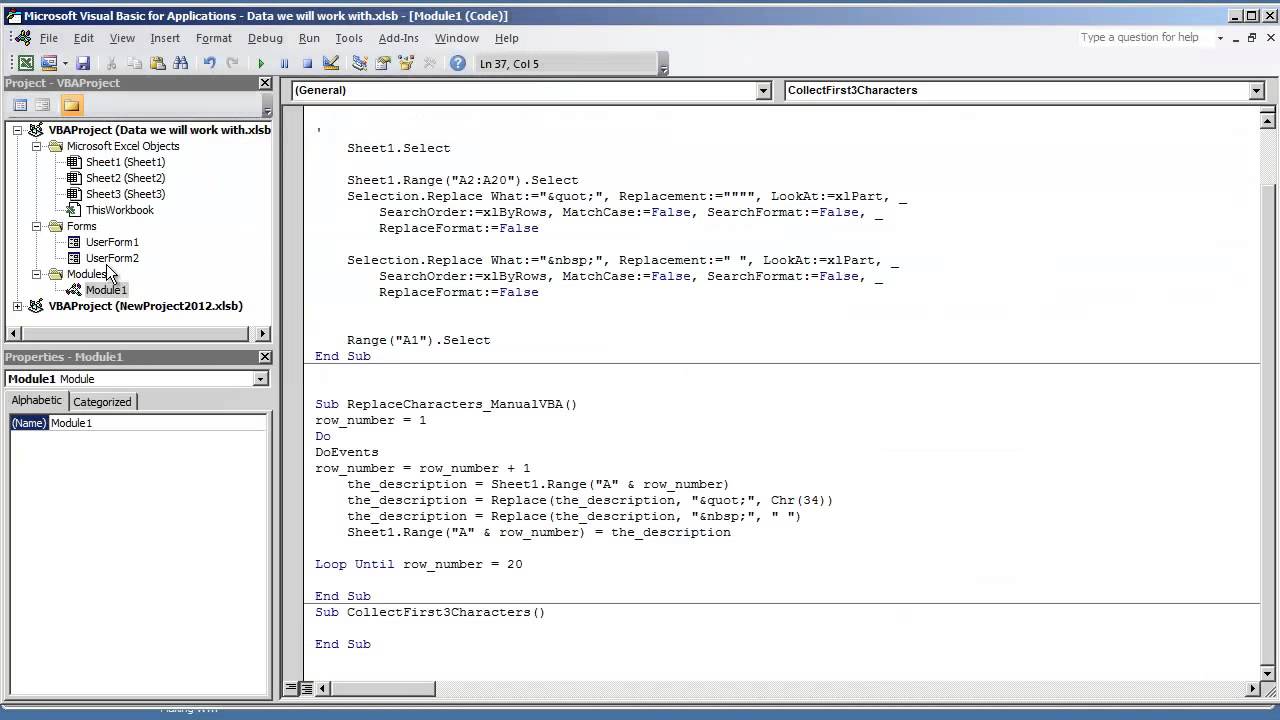This screenshot has width=1280, height=720.
Task: Switch to the Alphabetic properties tab
Action: [37, 400]
